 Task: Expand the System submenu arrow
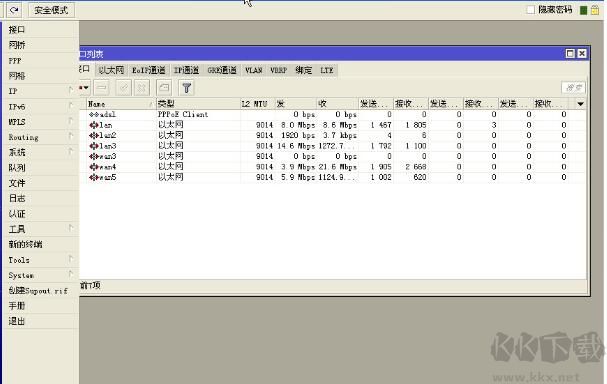tap(70, 274)
